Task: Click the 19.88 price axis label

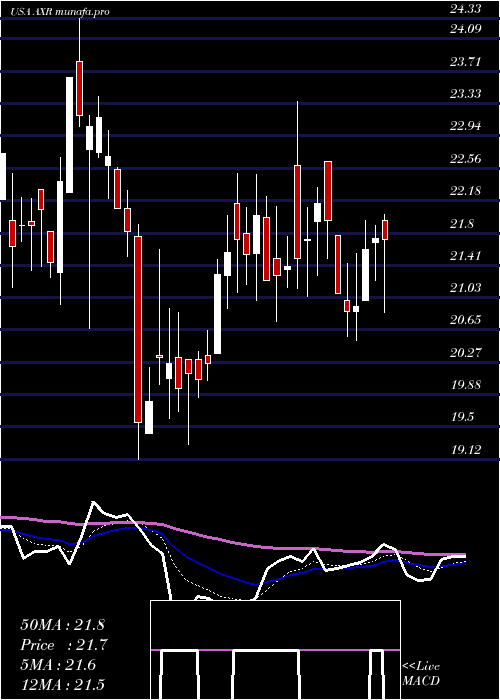Action: [x=467, y=385]
